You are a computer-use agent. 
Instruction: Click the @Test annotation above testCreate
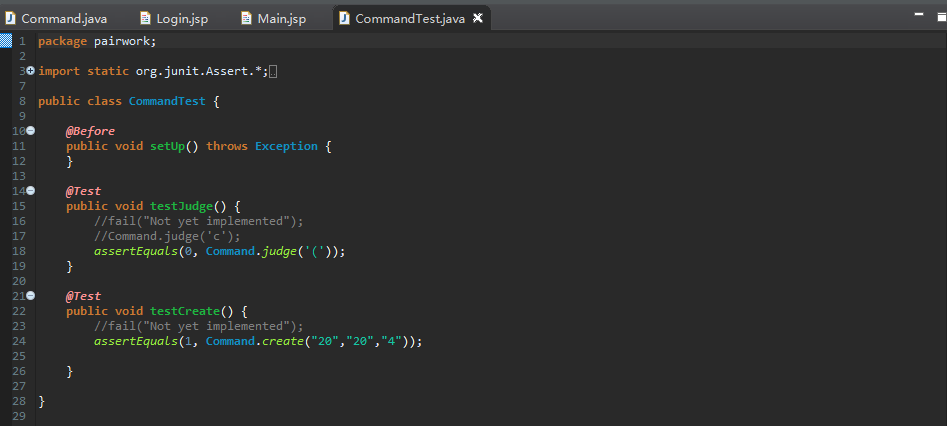click(83, 296)
